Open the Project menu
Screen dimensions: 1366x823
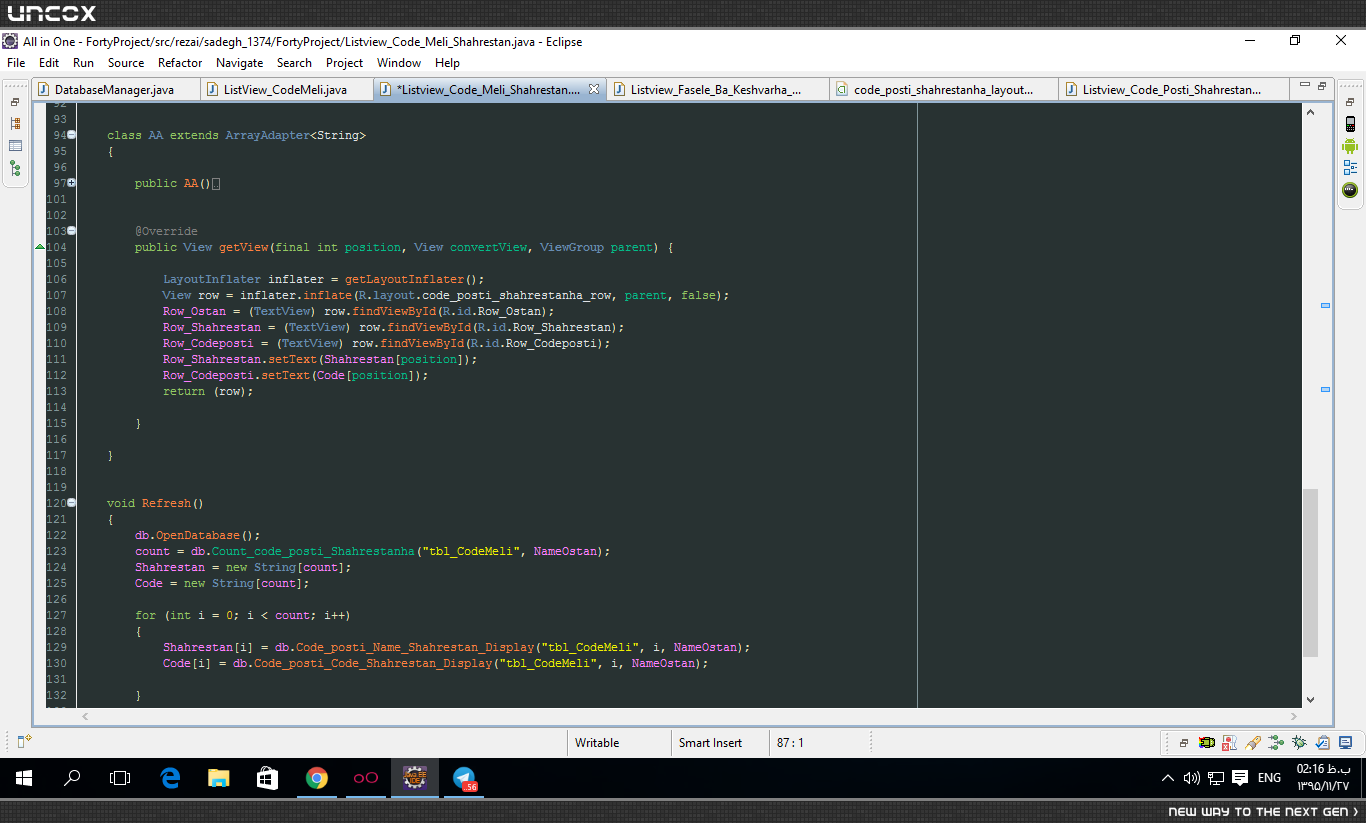coord(345,62)
